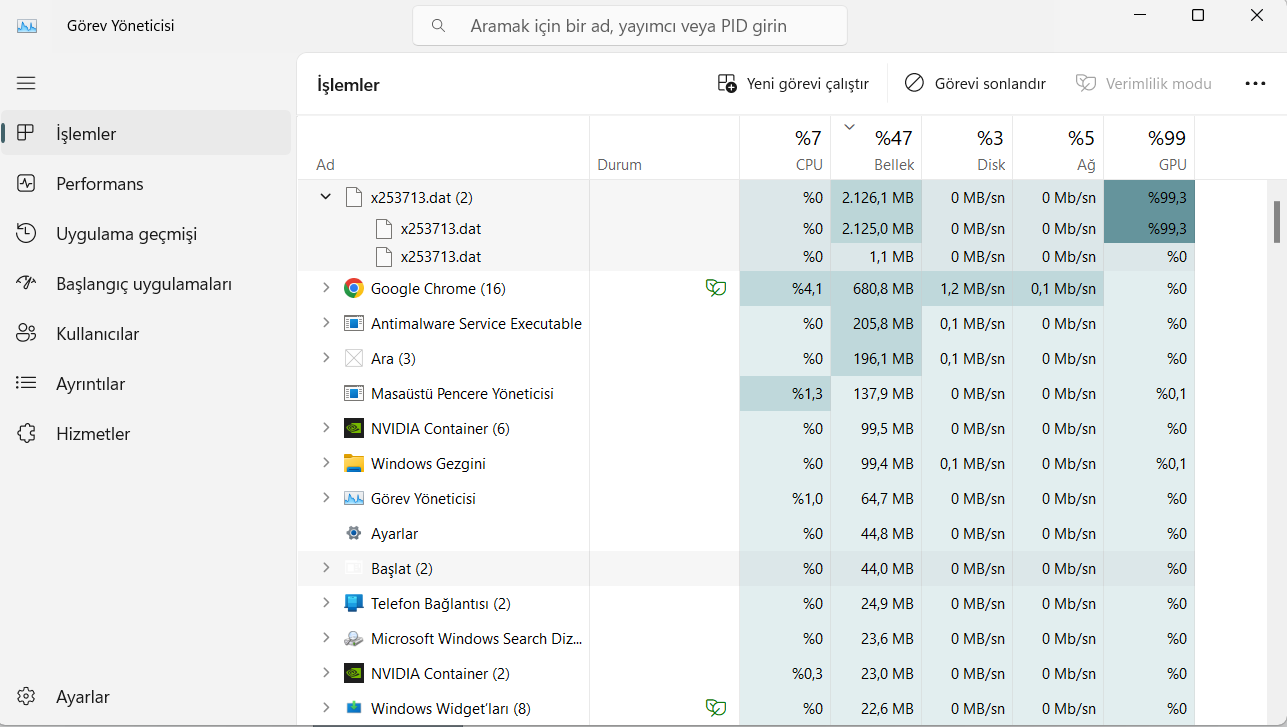The height and width of the screenshot is (727, 1287).
Task: Click the Microsoft Windows Search process icon
Action: 353,639
